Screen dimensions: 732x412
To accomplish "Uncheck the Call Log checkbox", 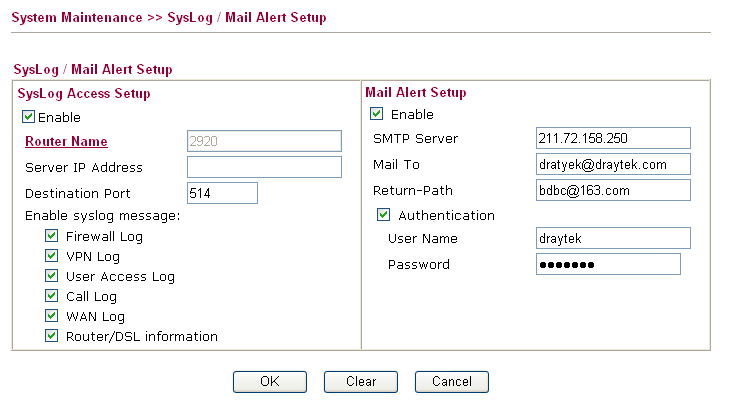I will coord(52,297).
